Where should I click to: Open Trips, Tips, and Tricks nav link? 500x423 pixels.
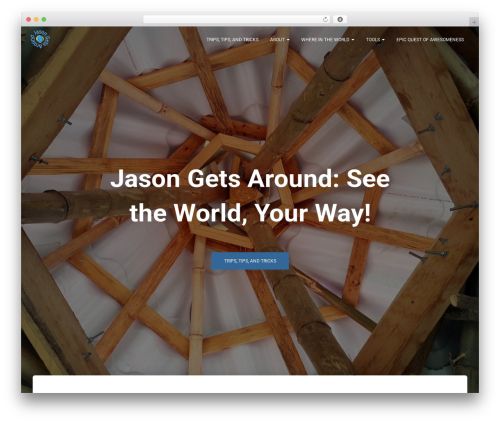(x=232, y=39)
